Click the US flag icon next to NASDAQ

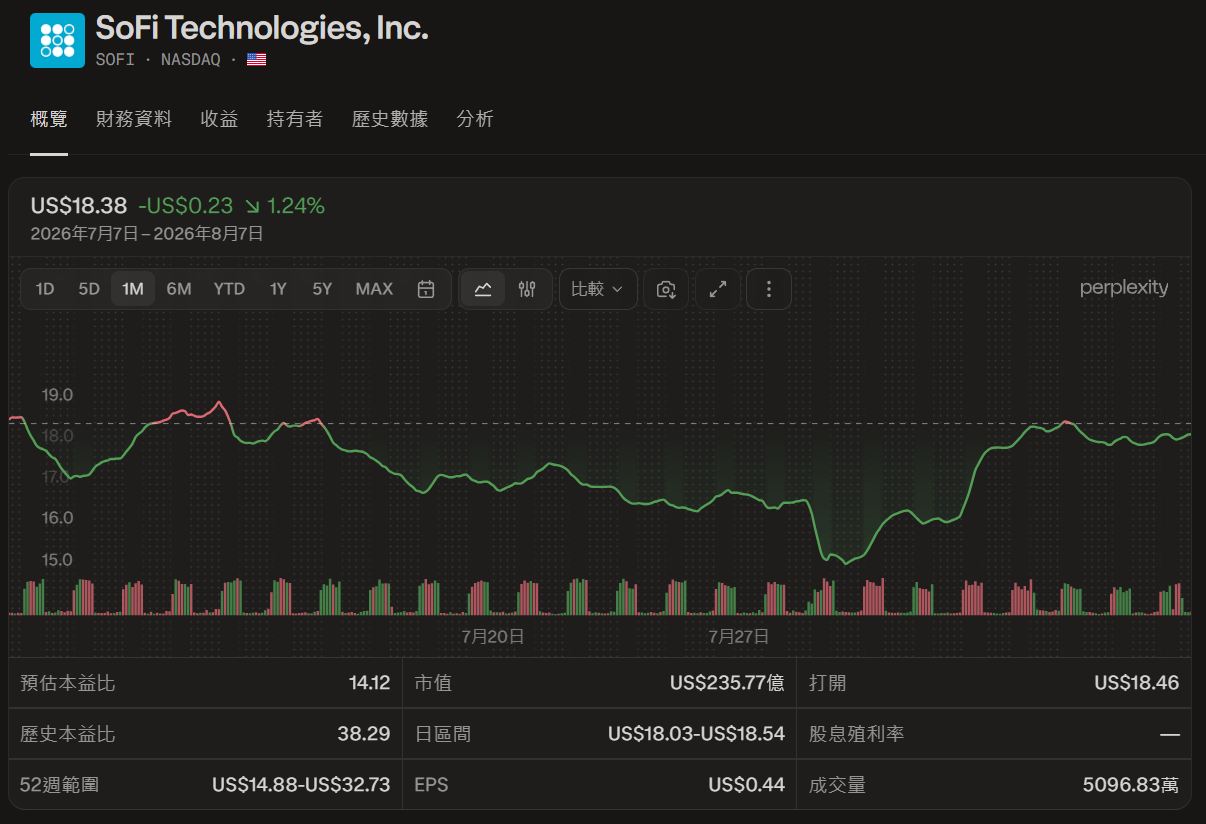point(257,59)
